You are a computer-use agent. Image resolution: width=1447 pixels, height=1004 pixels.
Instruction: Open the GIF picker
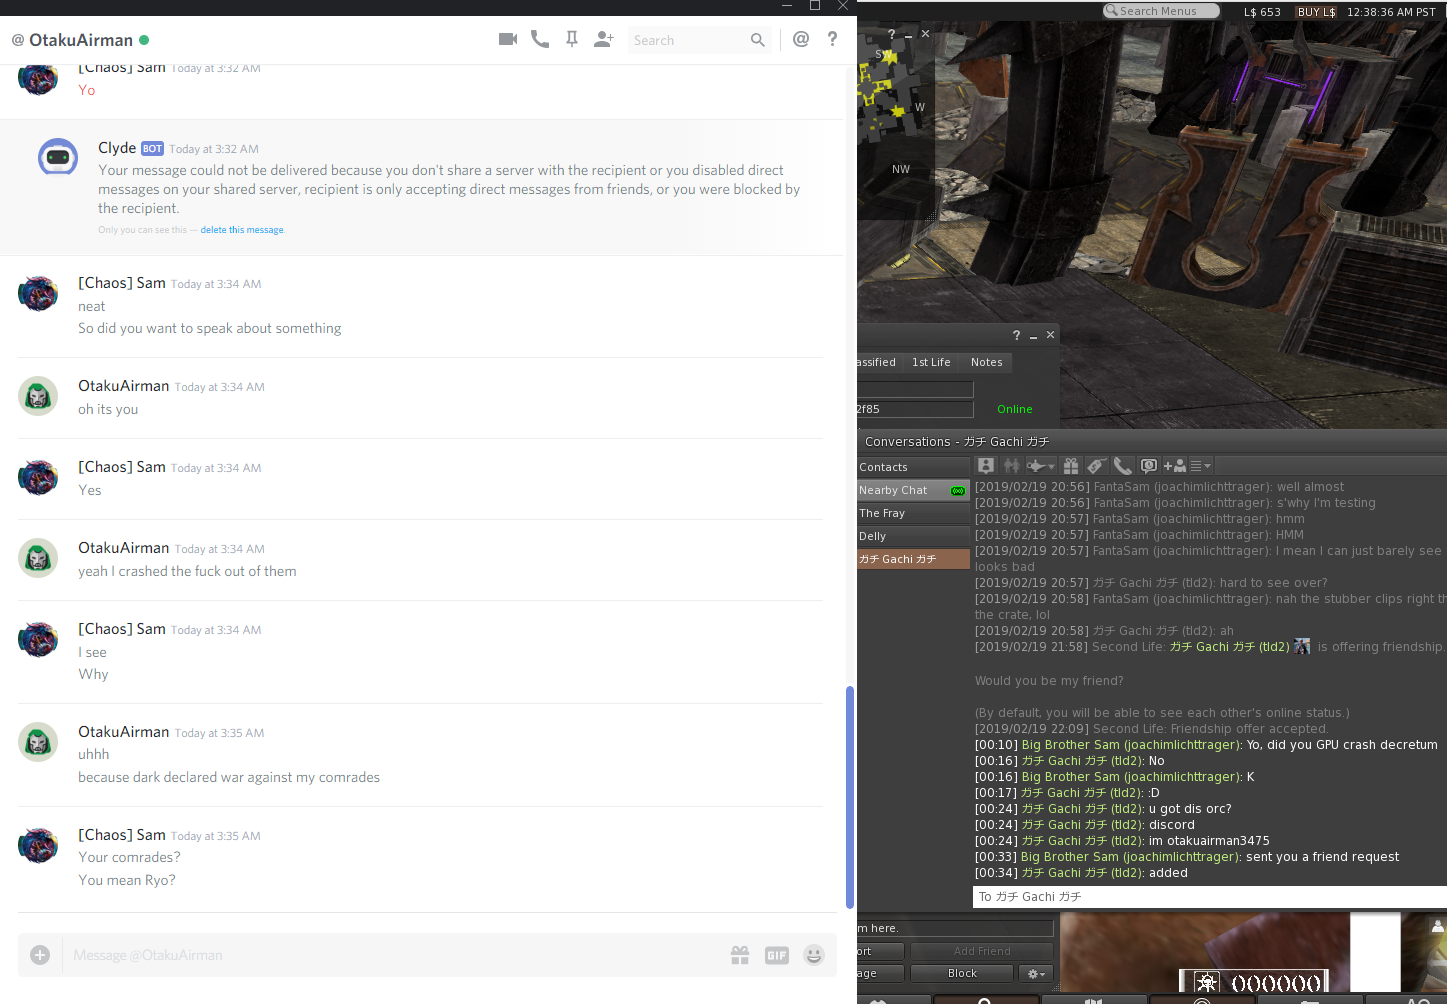click(777, 955)
